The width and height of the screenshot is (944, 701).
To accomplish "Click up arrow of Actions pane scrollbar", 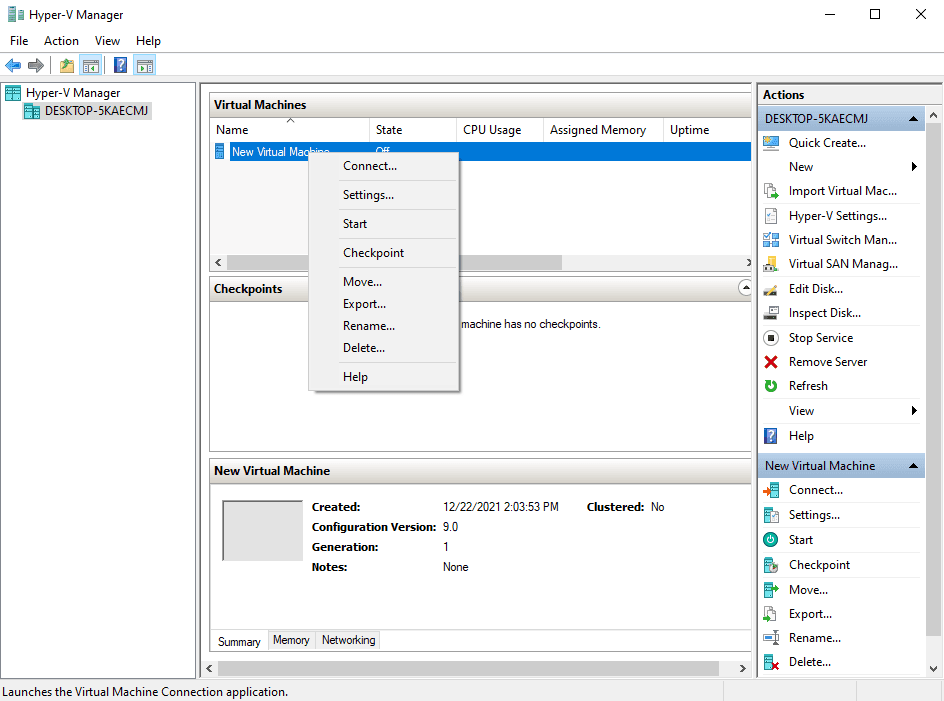I will tap(934, 114).
